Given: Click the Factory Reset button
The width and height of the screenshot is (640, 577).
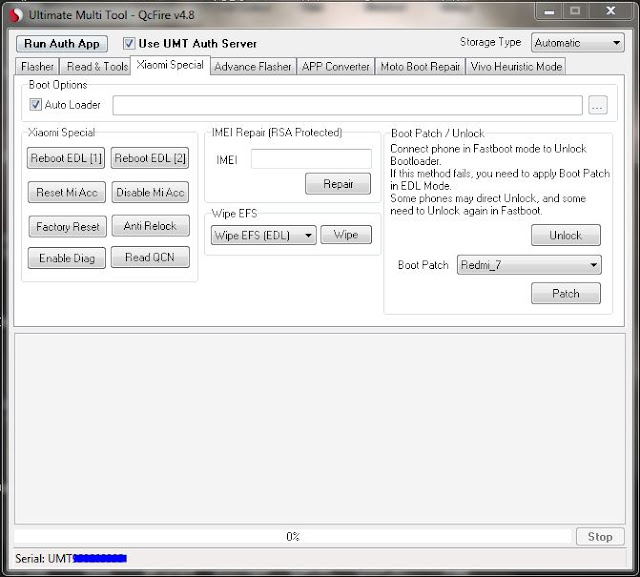Looking at the screenshot, I should [x=67, y=226].
